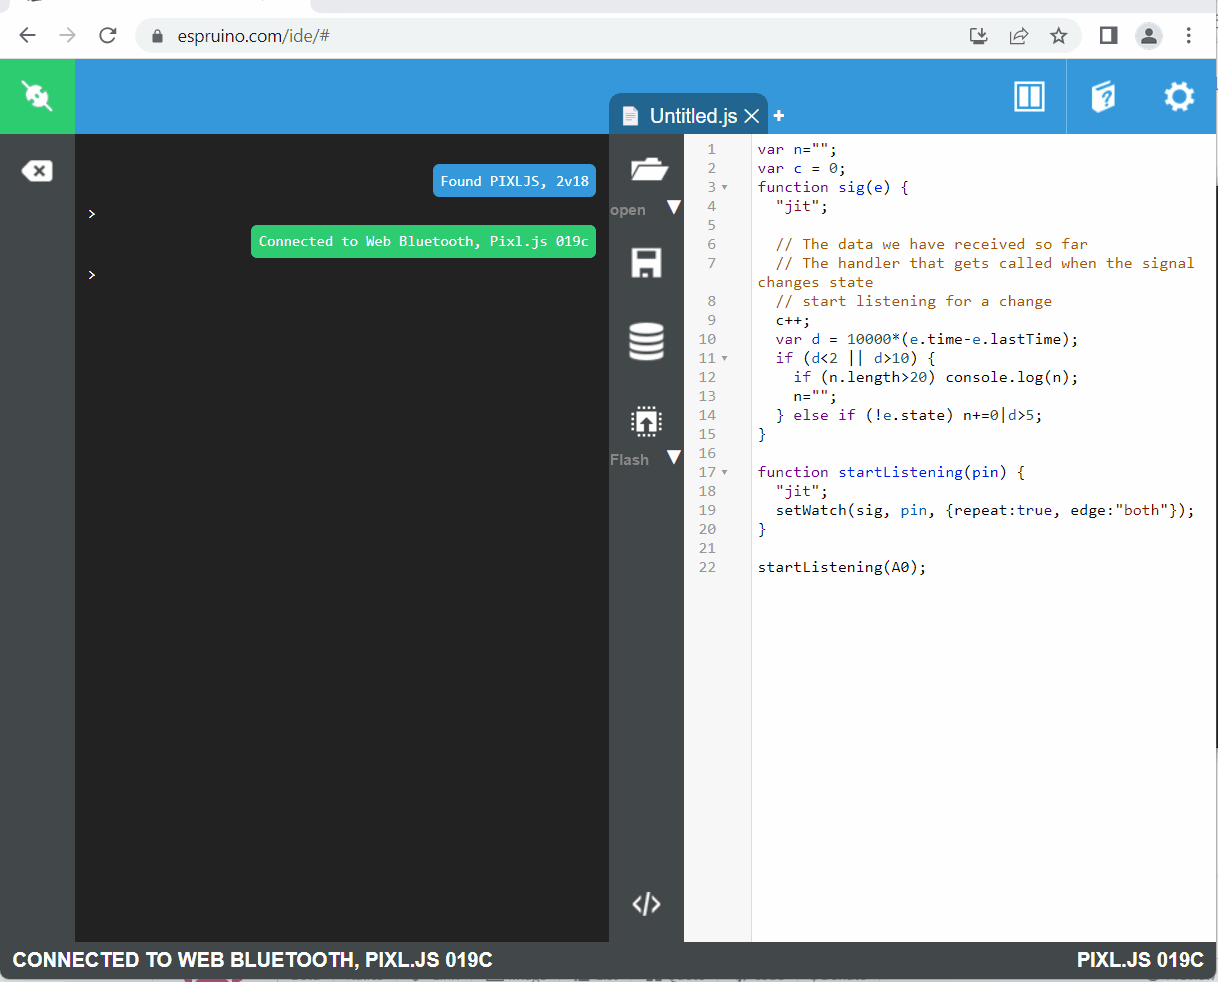The height and width of the screenshot is (982, 1218).
Task: Open the help book icon
Action: 1103,96
